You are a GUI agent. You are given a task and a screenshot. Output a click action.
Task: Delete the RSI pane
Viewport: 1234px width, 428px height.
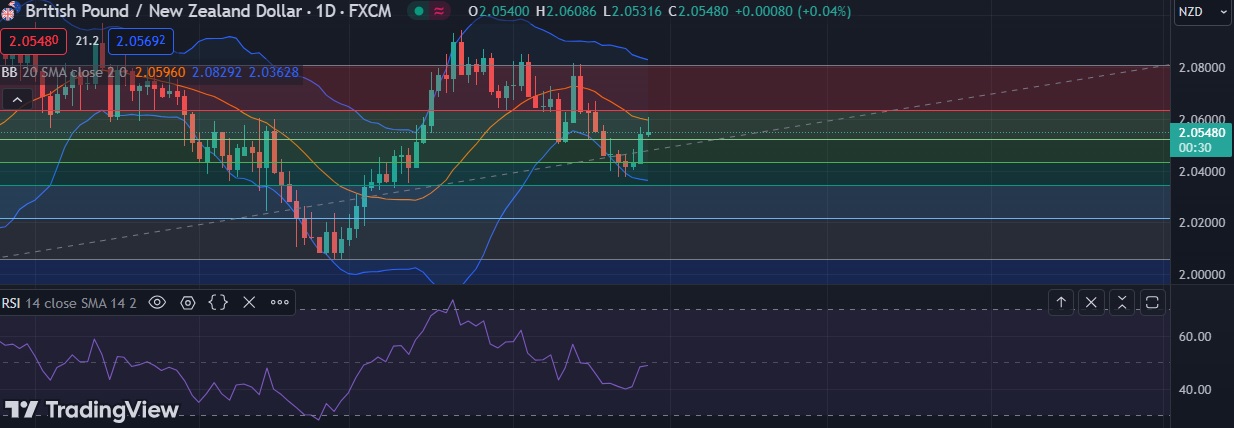(1092, 301)
